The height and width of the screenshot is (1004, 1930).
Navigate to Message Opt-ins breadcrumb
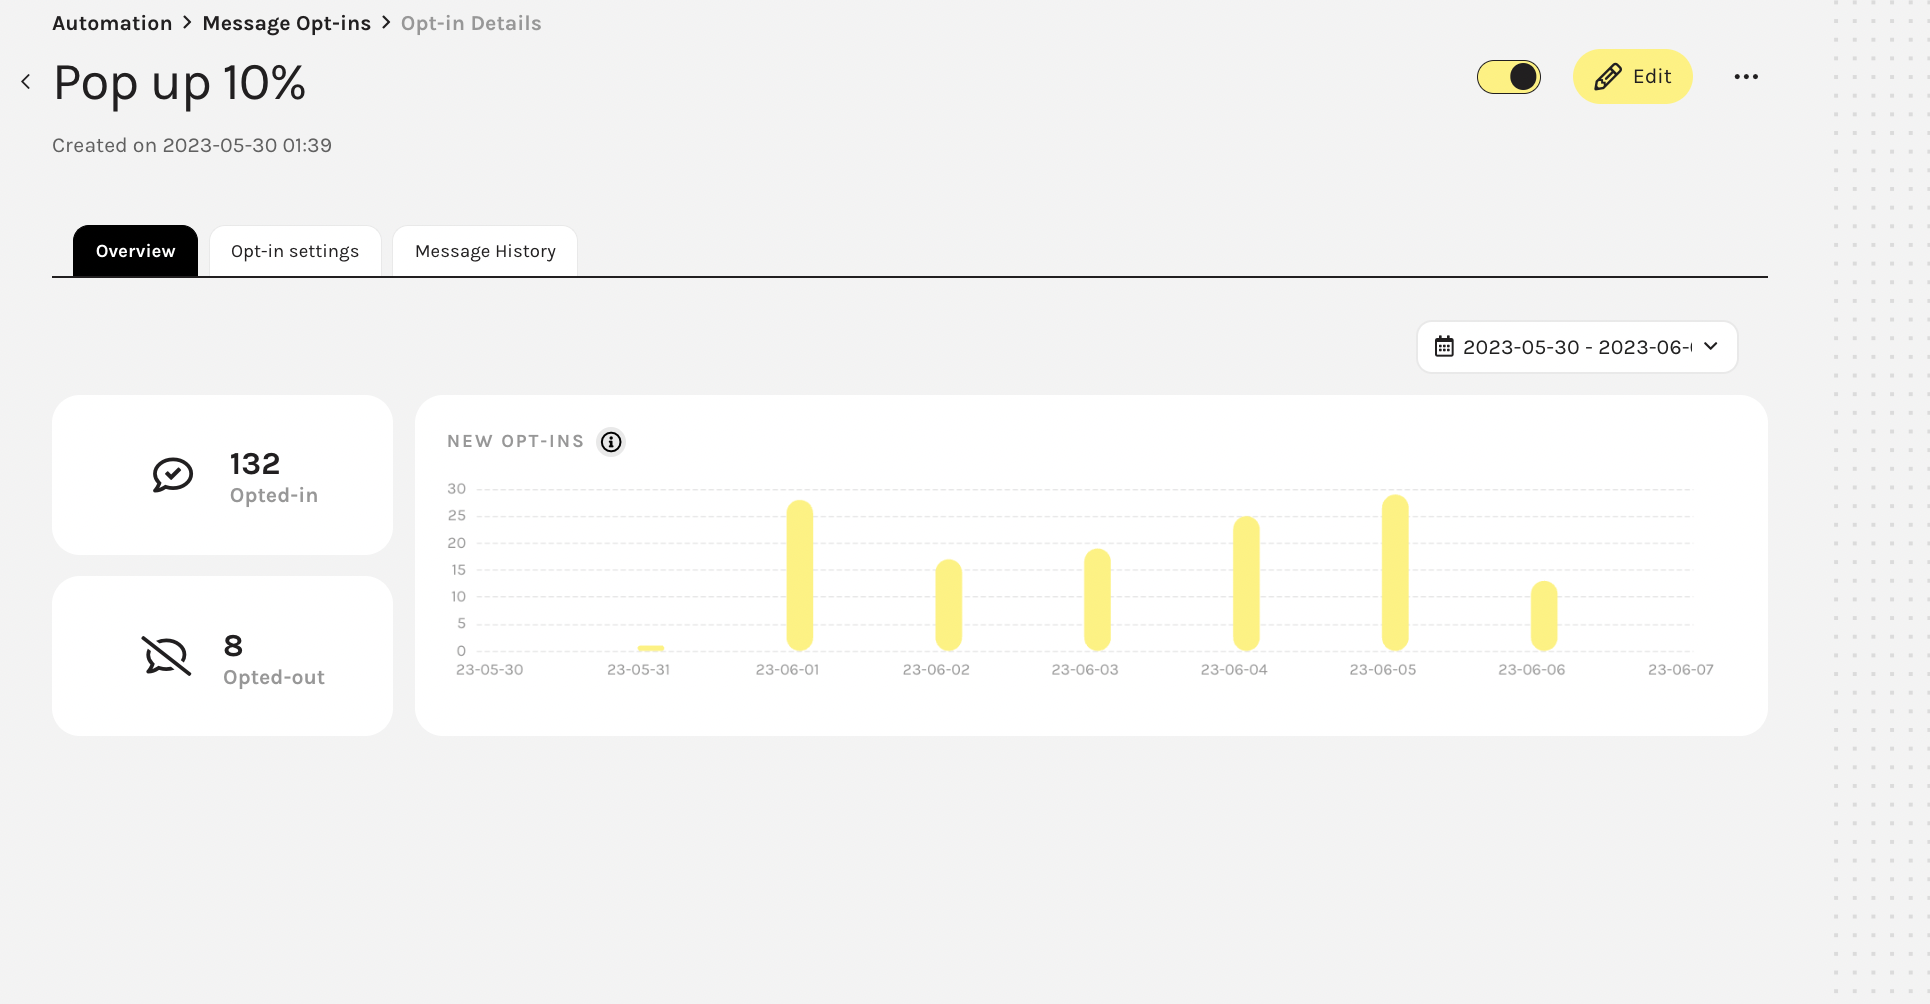[x=286, y=23]
